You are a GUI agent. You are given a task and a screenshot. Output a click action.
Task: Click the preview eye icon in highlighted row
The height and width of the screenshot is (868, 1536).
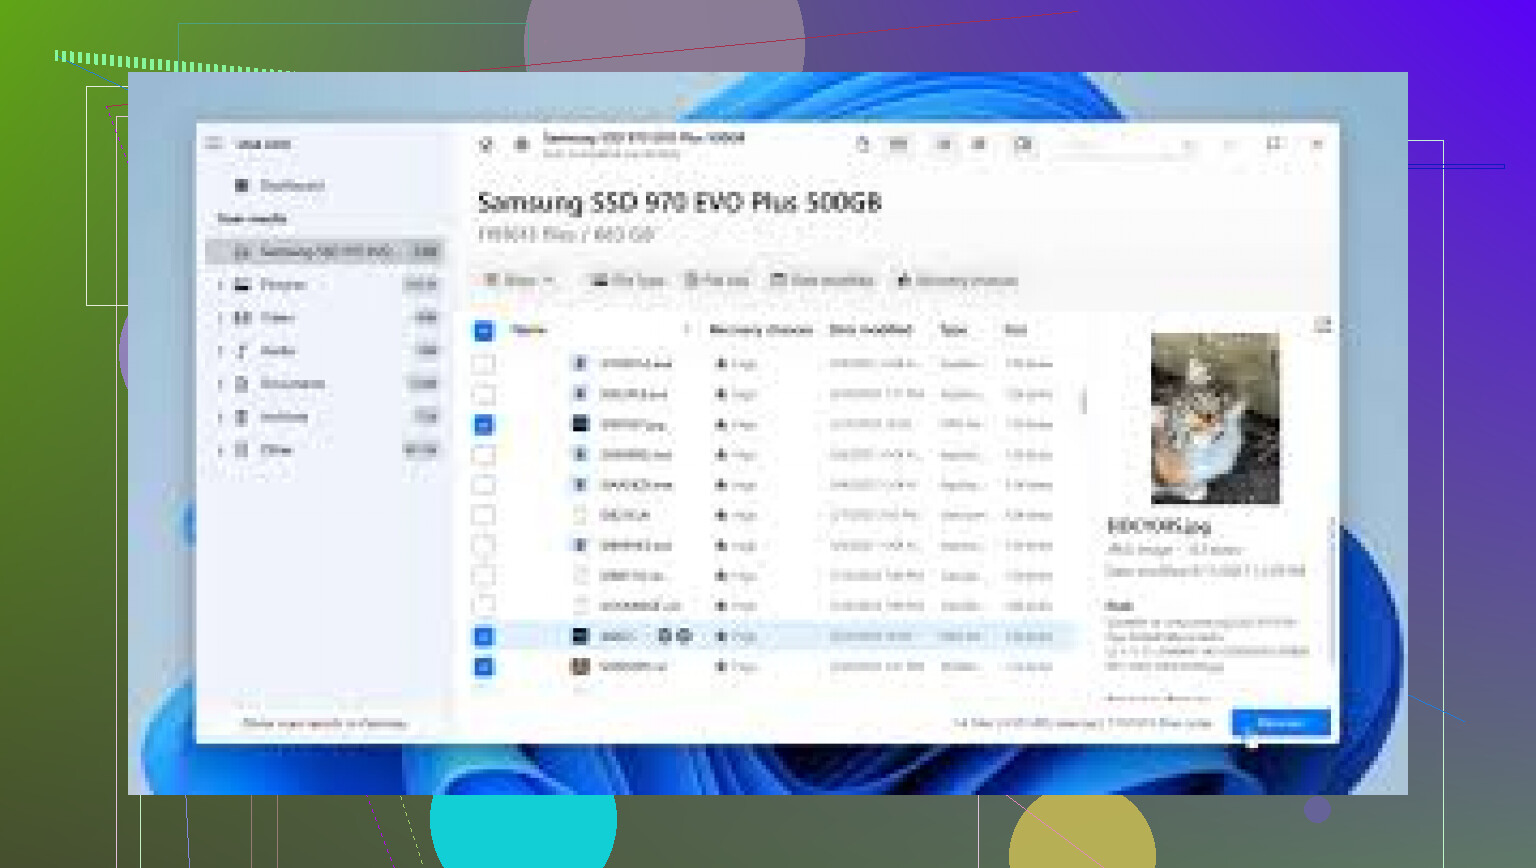665,636
